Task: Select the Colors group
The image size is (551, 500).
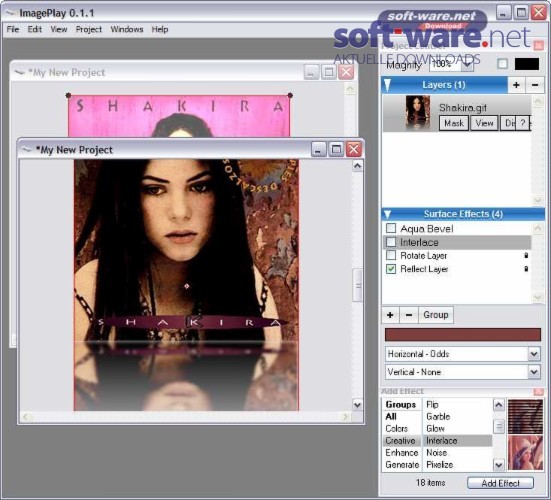Action: pyautogui.click(x=396, y=429)
